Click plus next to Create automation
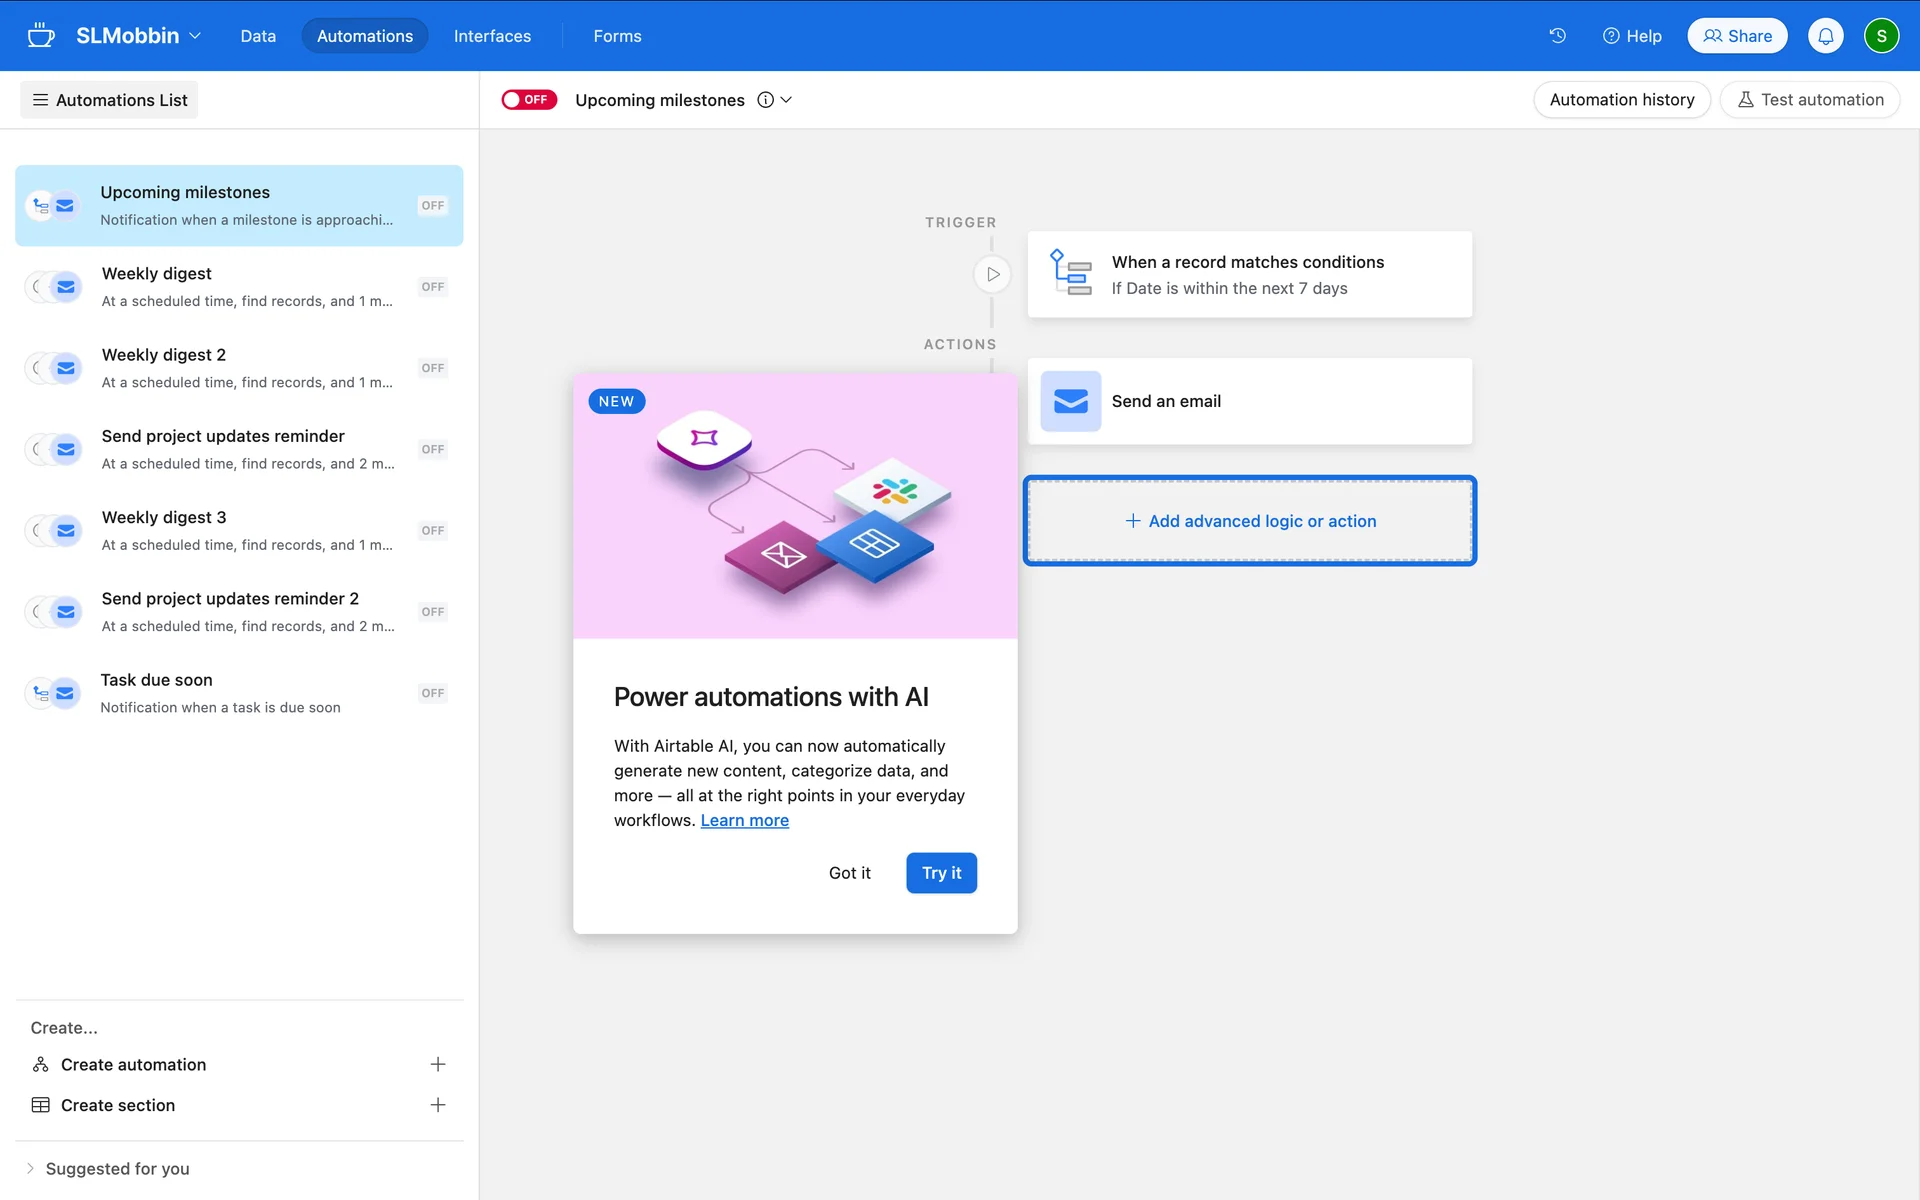This screenshot has height=1200, width=1920. (437, 1064)
